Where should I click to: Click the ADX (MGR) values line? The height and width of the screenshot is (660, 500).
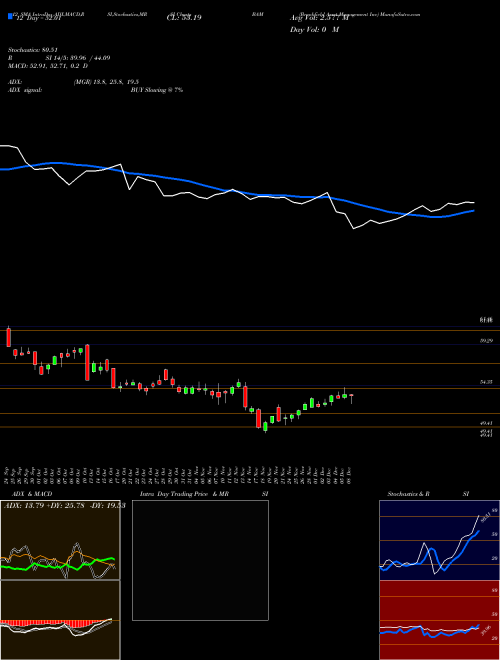click(73, 82)
